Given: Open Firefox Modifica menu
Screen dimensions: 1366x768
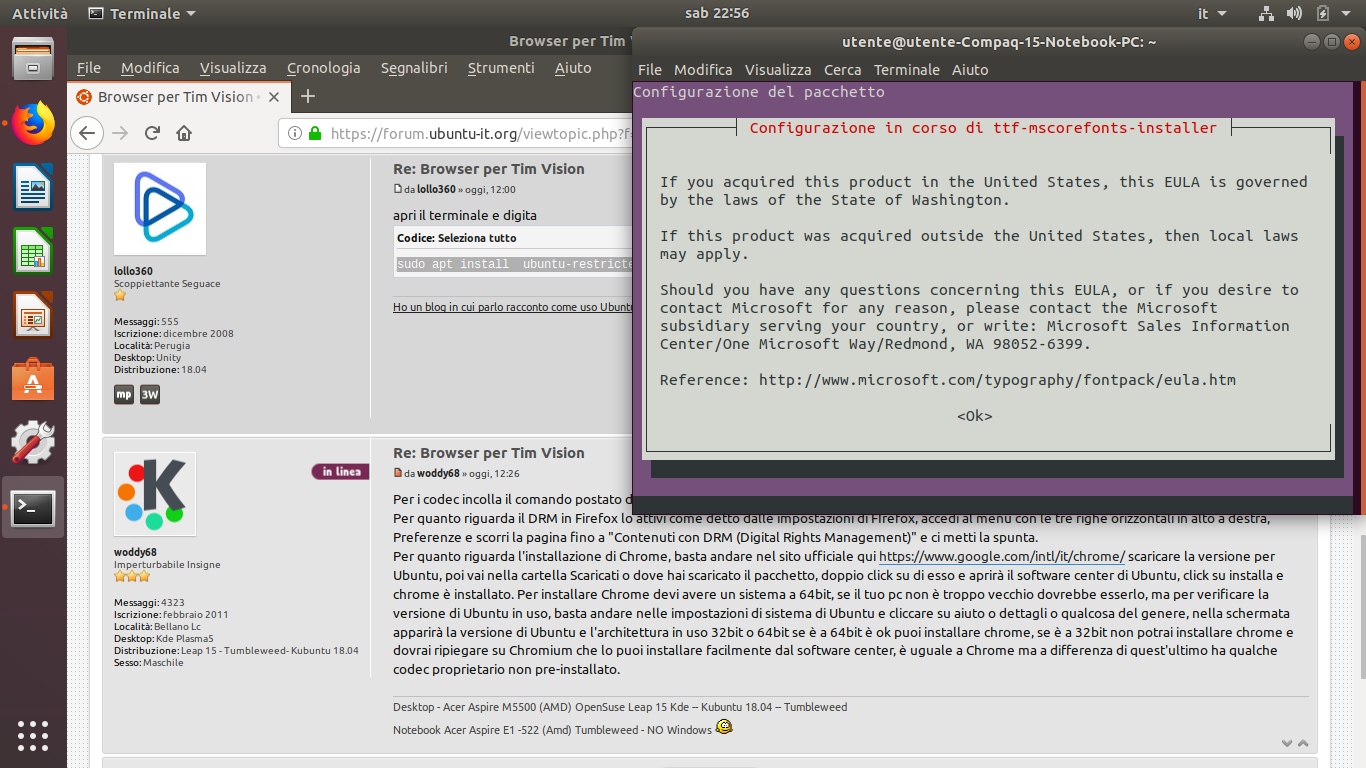Looking at the screenshot, I should click(x=150, y=68).
